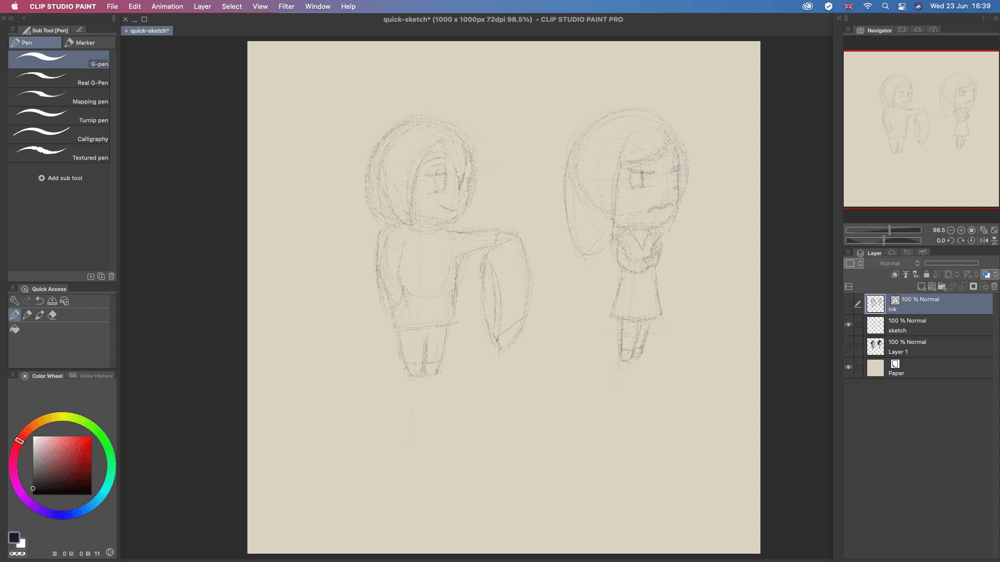This screenshot has height=562, width=1000.
Task: Show the hidden ink layer
Action: (x=848, y=304)
